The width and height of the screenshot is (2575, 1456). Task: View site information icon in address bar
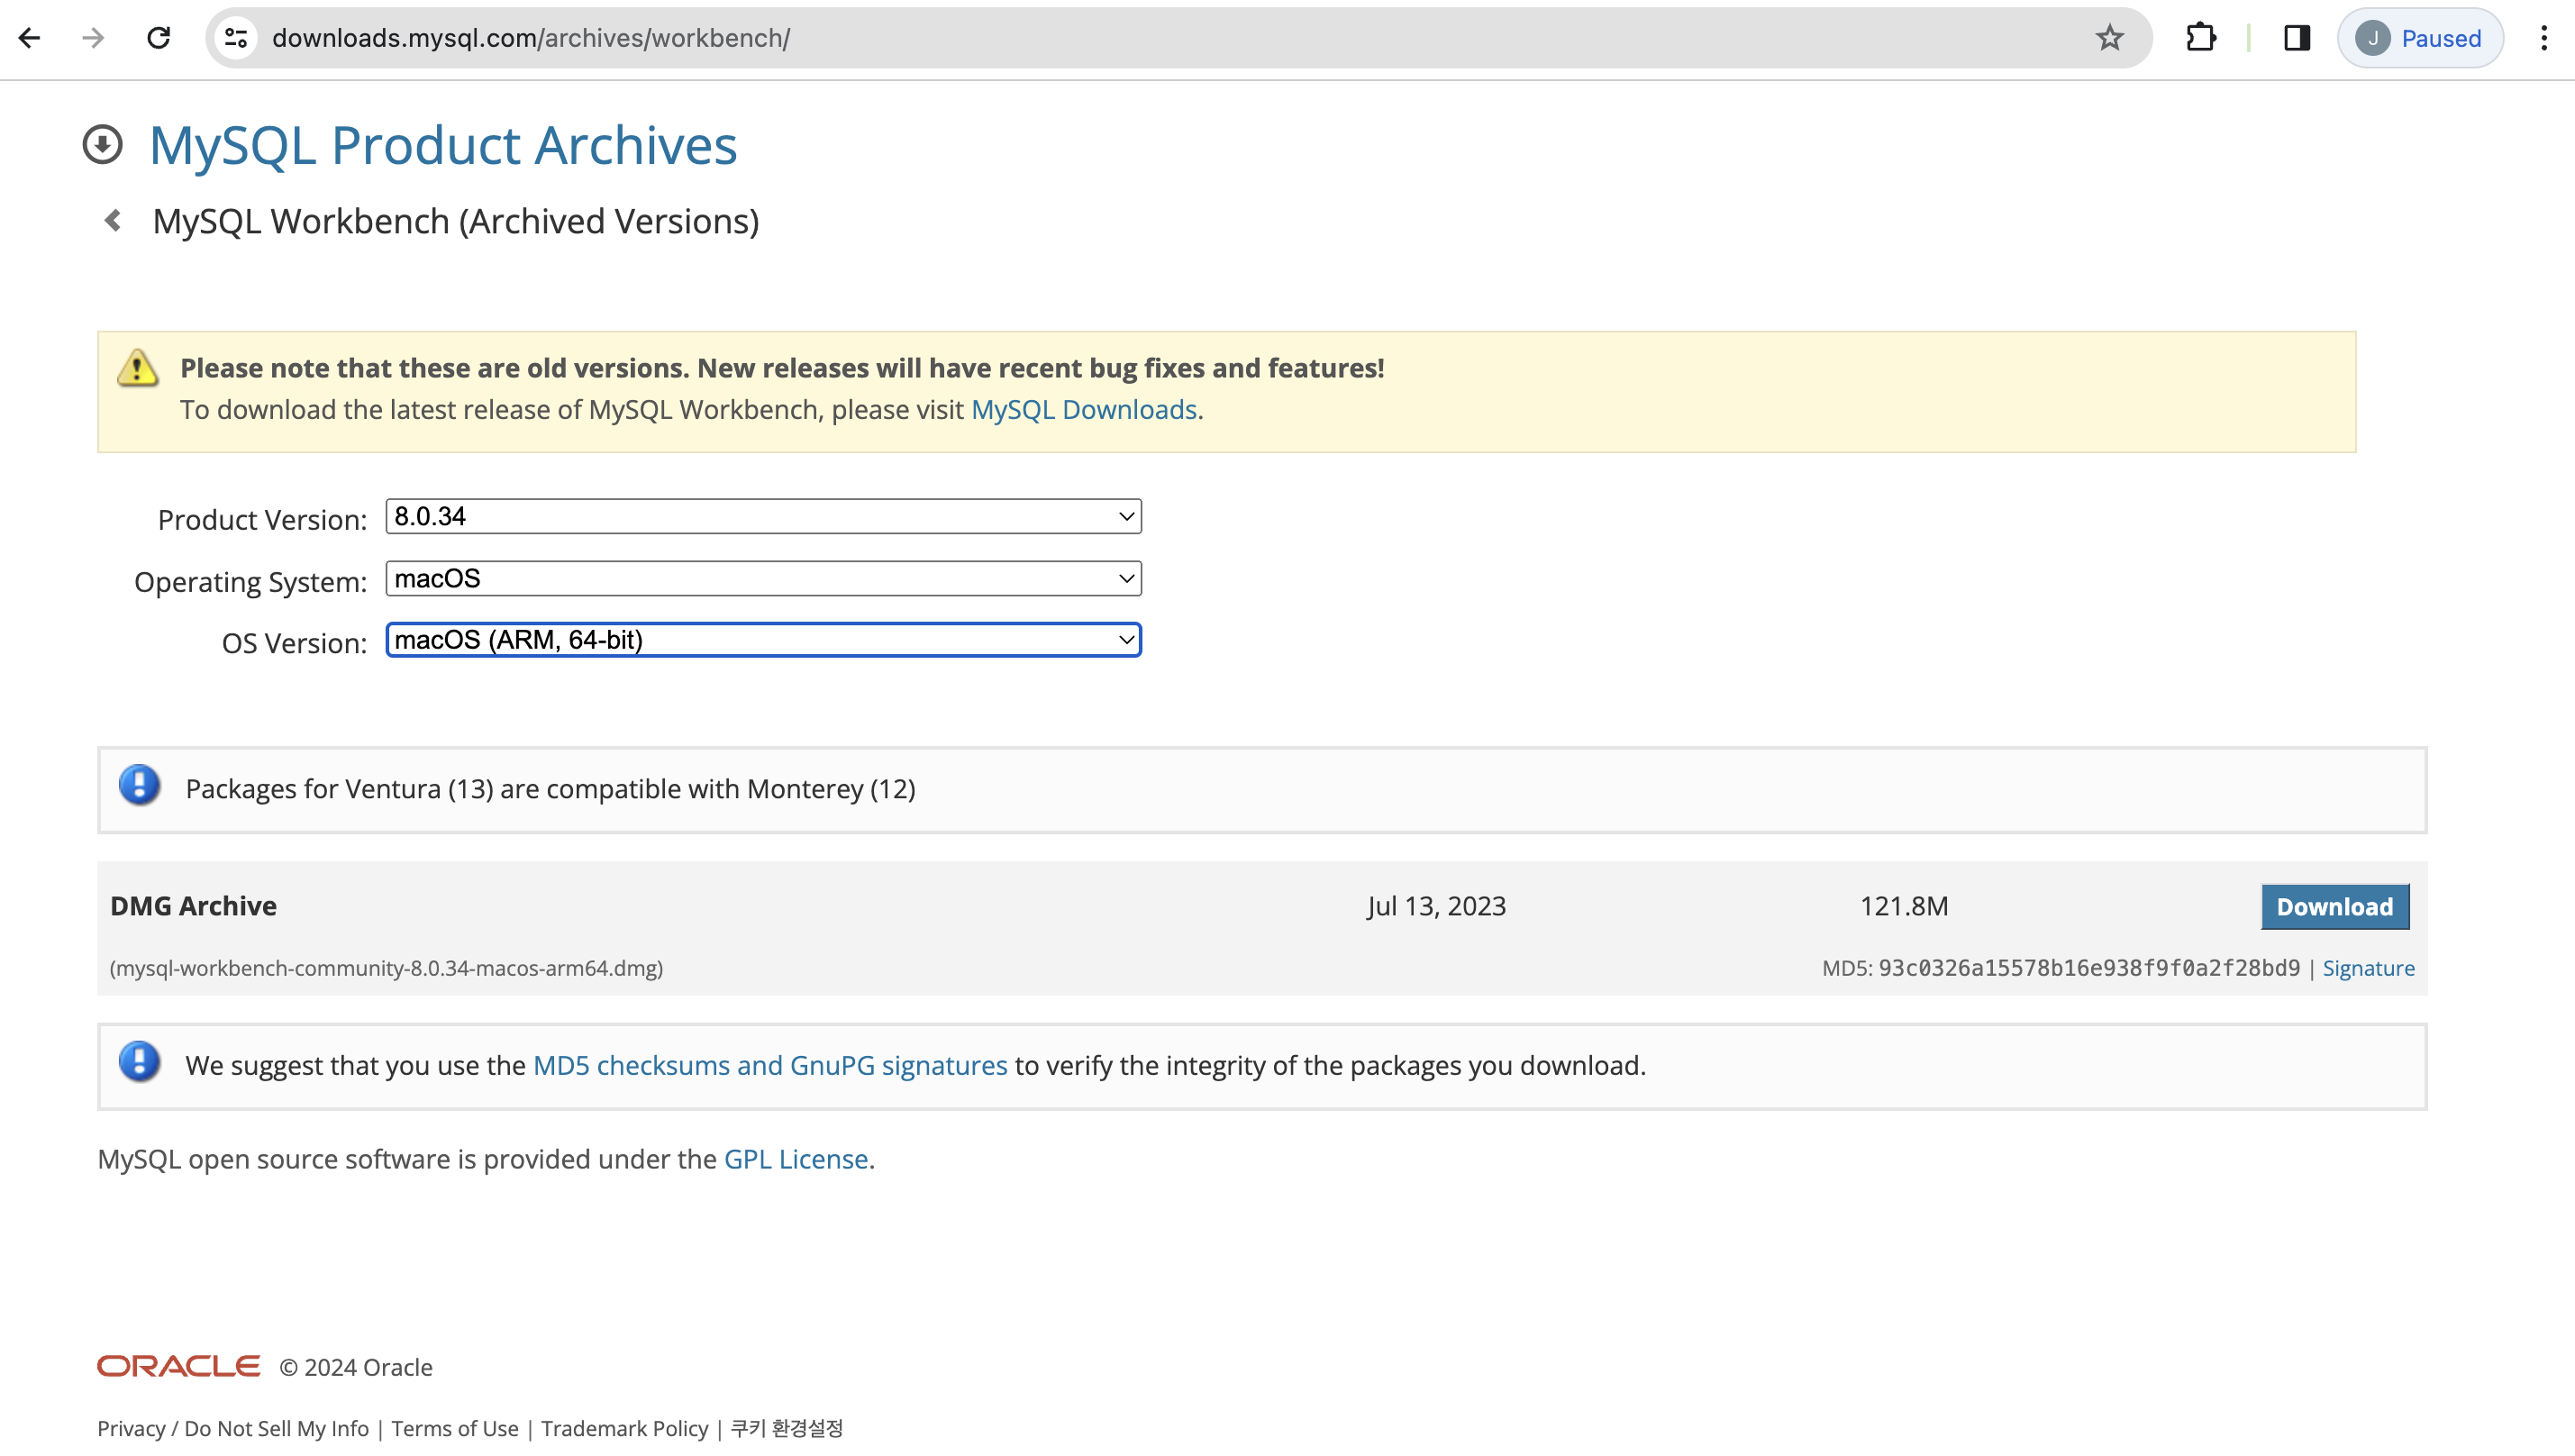pos(236,38)
